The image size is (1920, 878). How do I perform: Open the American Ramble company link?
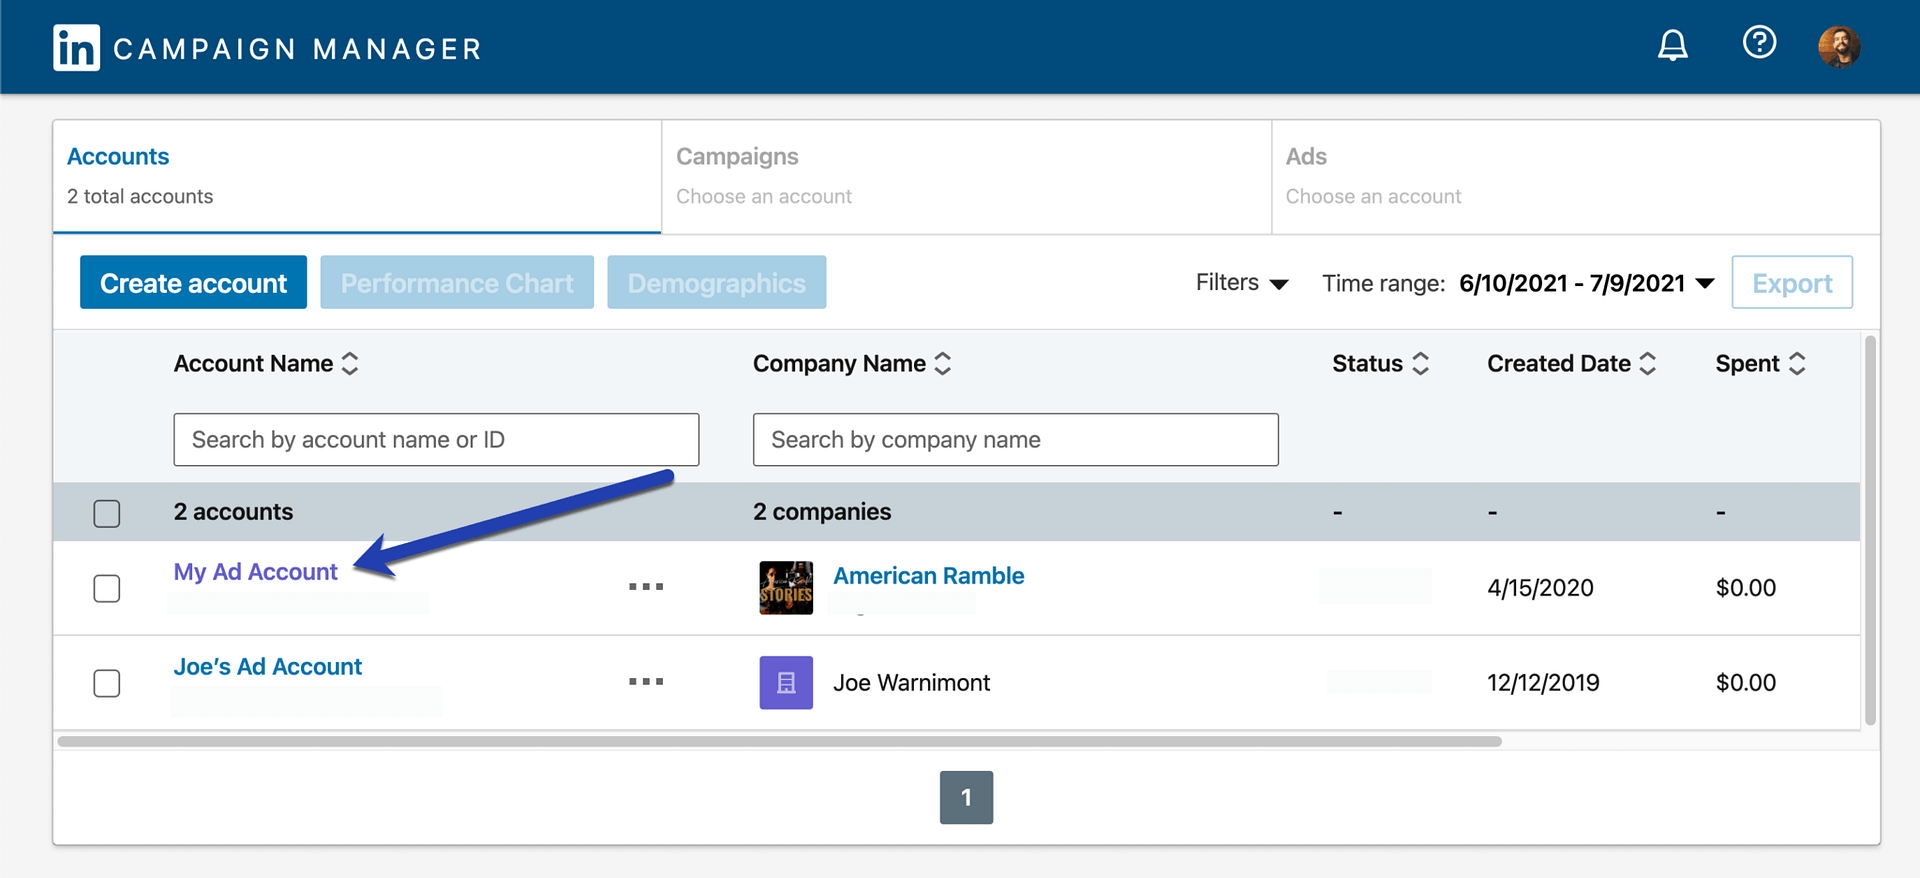point(929,576)
